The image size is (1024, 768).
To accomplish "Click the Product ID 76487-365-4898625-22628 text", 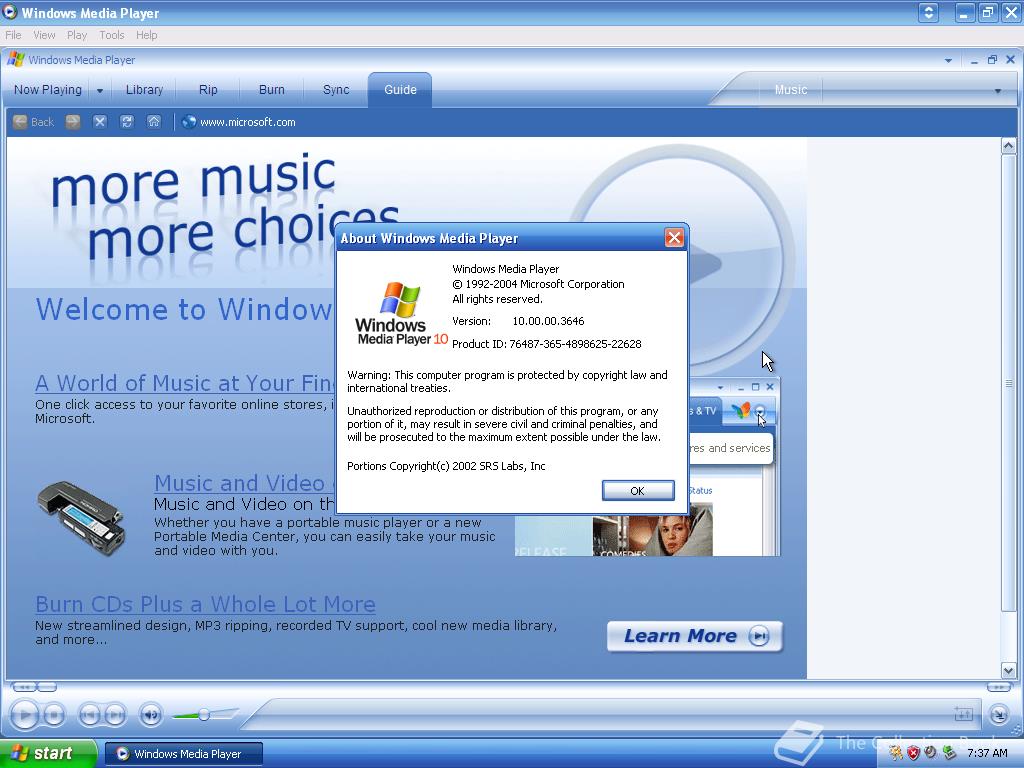I will (x=547, y=344).
